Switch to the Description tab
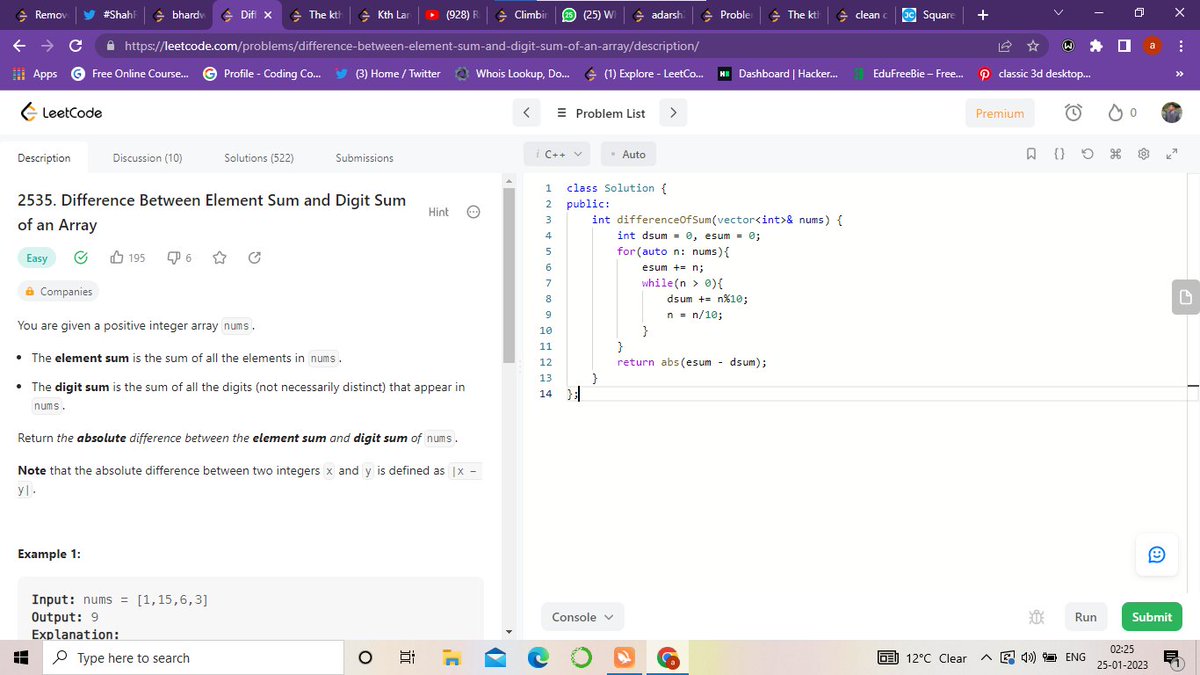The height and width of the screenshot is (675, 1200). click(44, 158)
